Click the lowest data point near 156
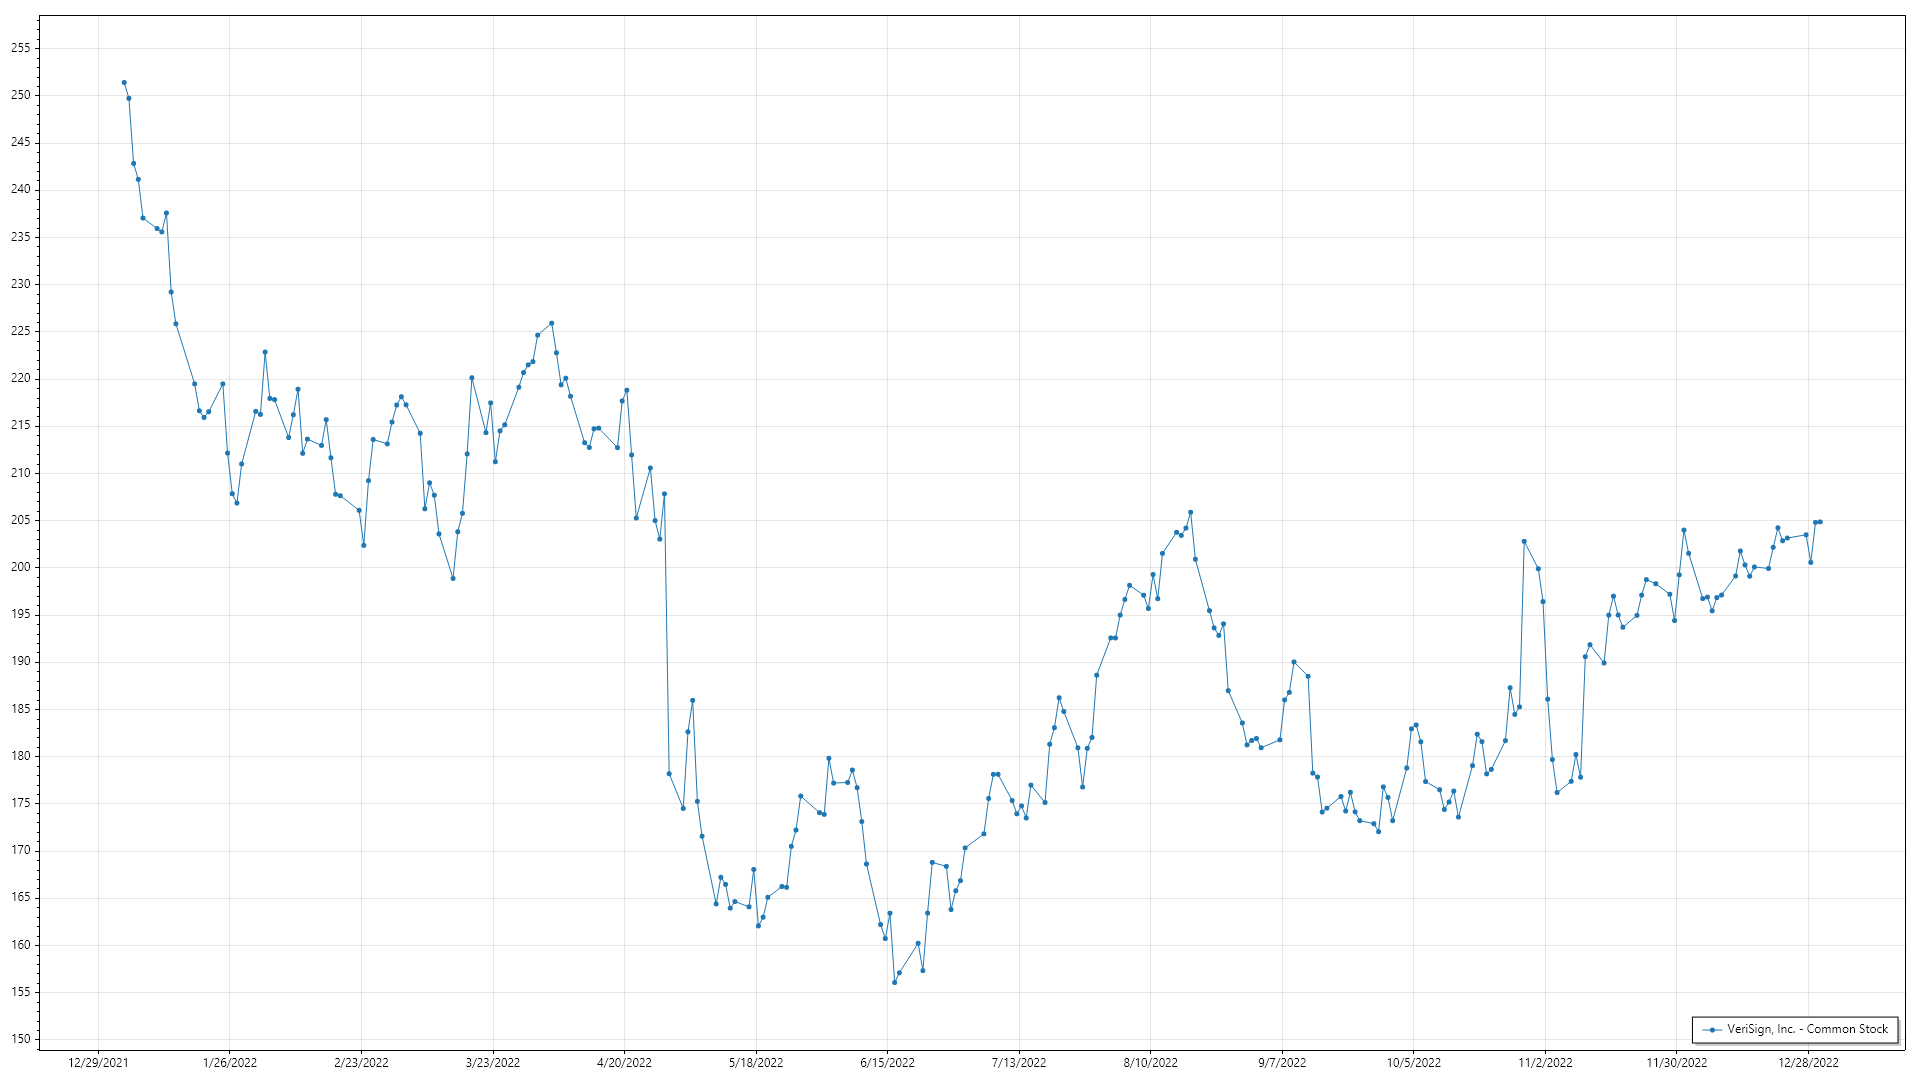The width and height of the screenshot is (1920, 1080). click(894, 983)
